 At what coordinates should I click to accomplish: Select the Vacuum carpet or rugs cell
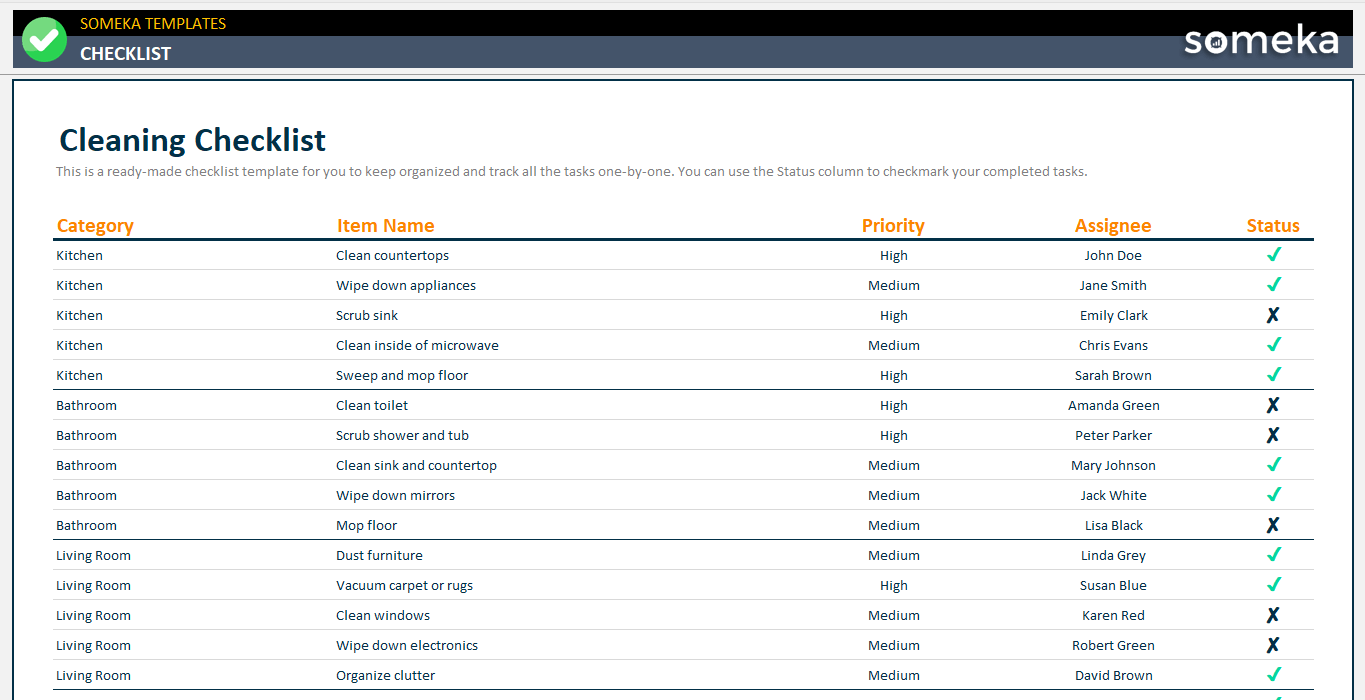click(x=404, y=586)
